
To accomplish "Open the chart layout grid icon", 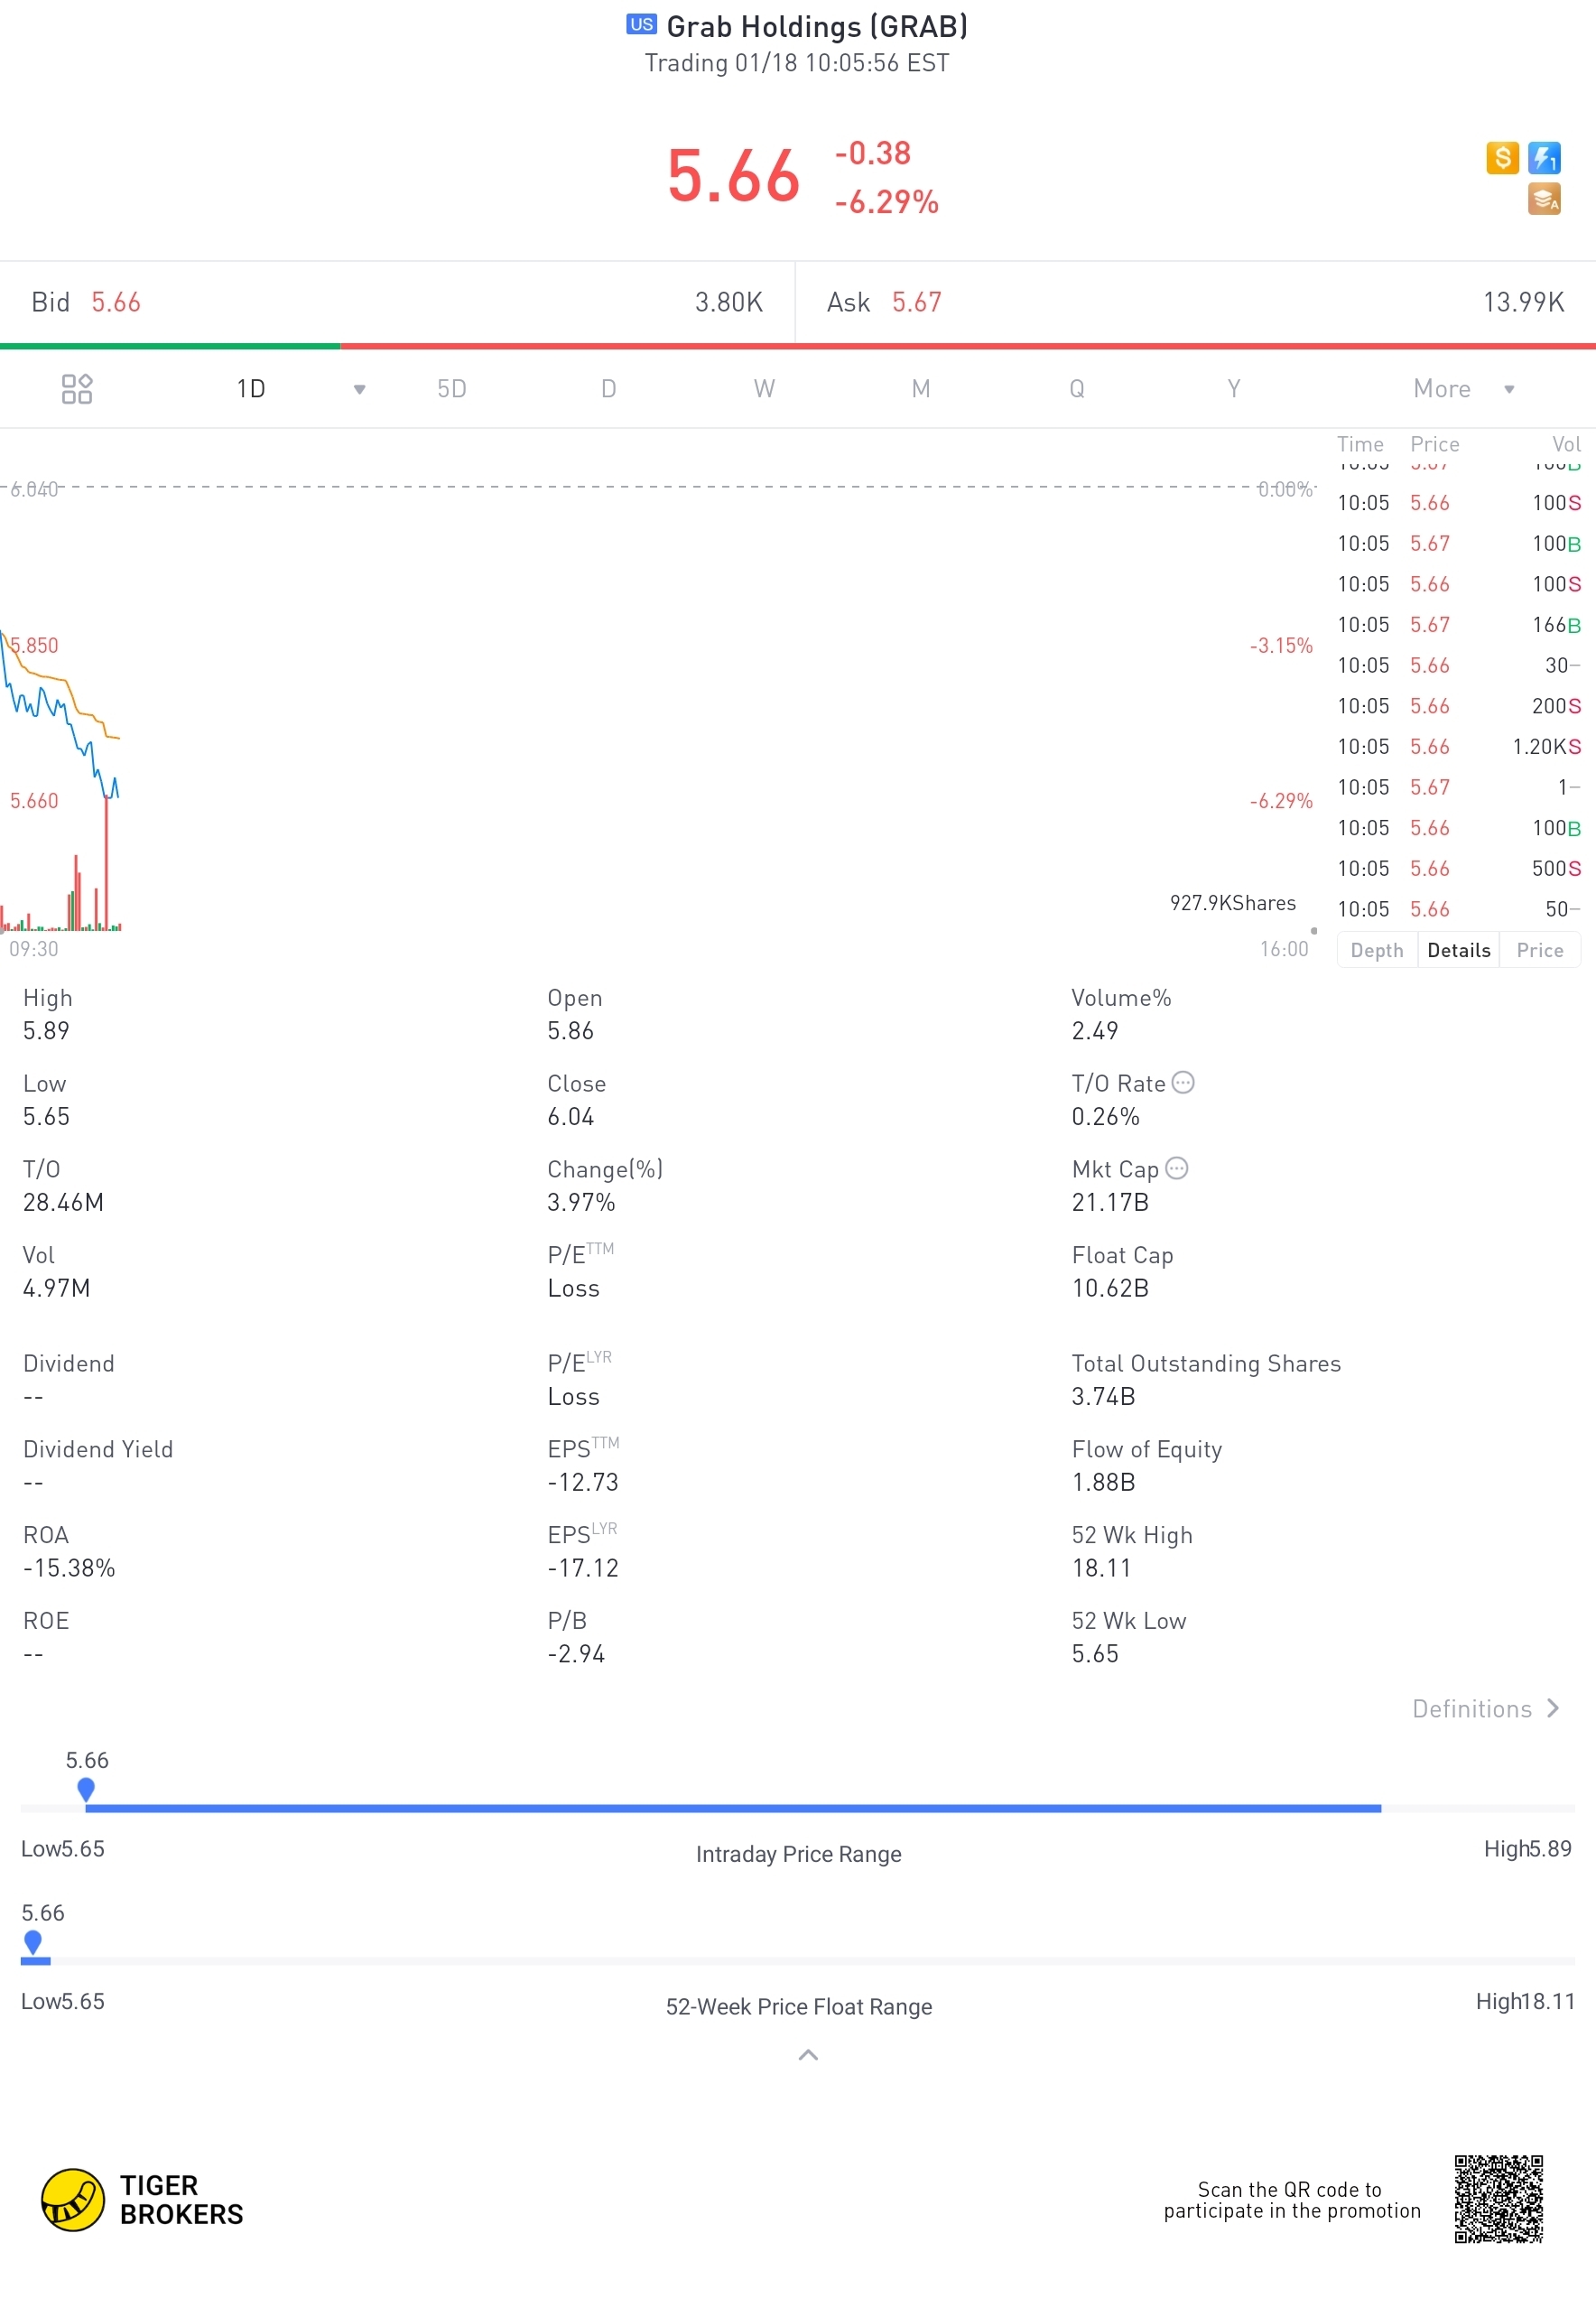I will point(76,389).
